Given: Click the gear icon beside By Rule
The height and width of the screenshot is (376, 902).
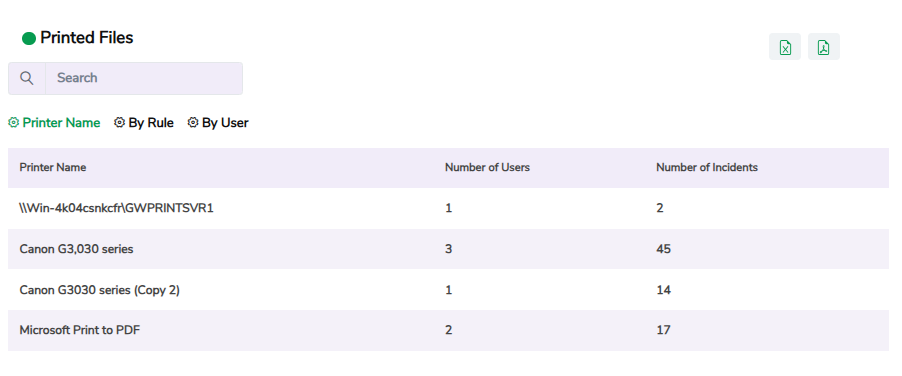Looking at the screenshot, I should pos(119,122).
